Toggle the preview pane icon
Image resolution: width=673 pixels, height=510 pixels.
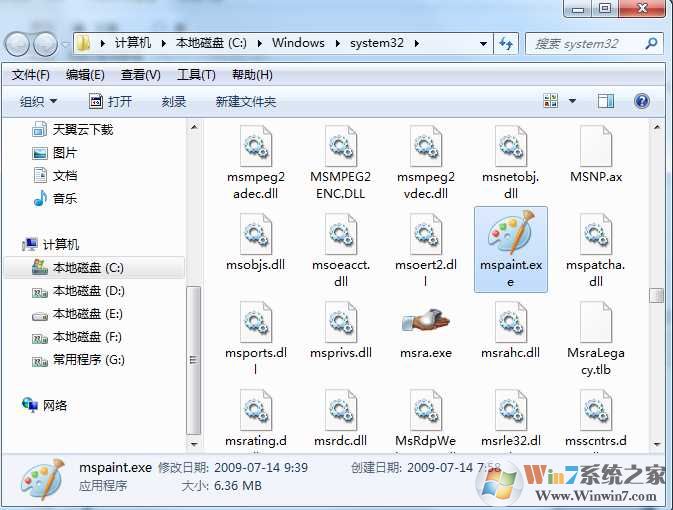606,101
